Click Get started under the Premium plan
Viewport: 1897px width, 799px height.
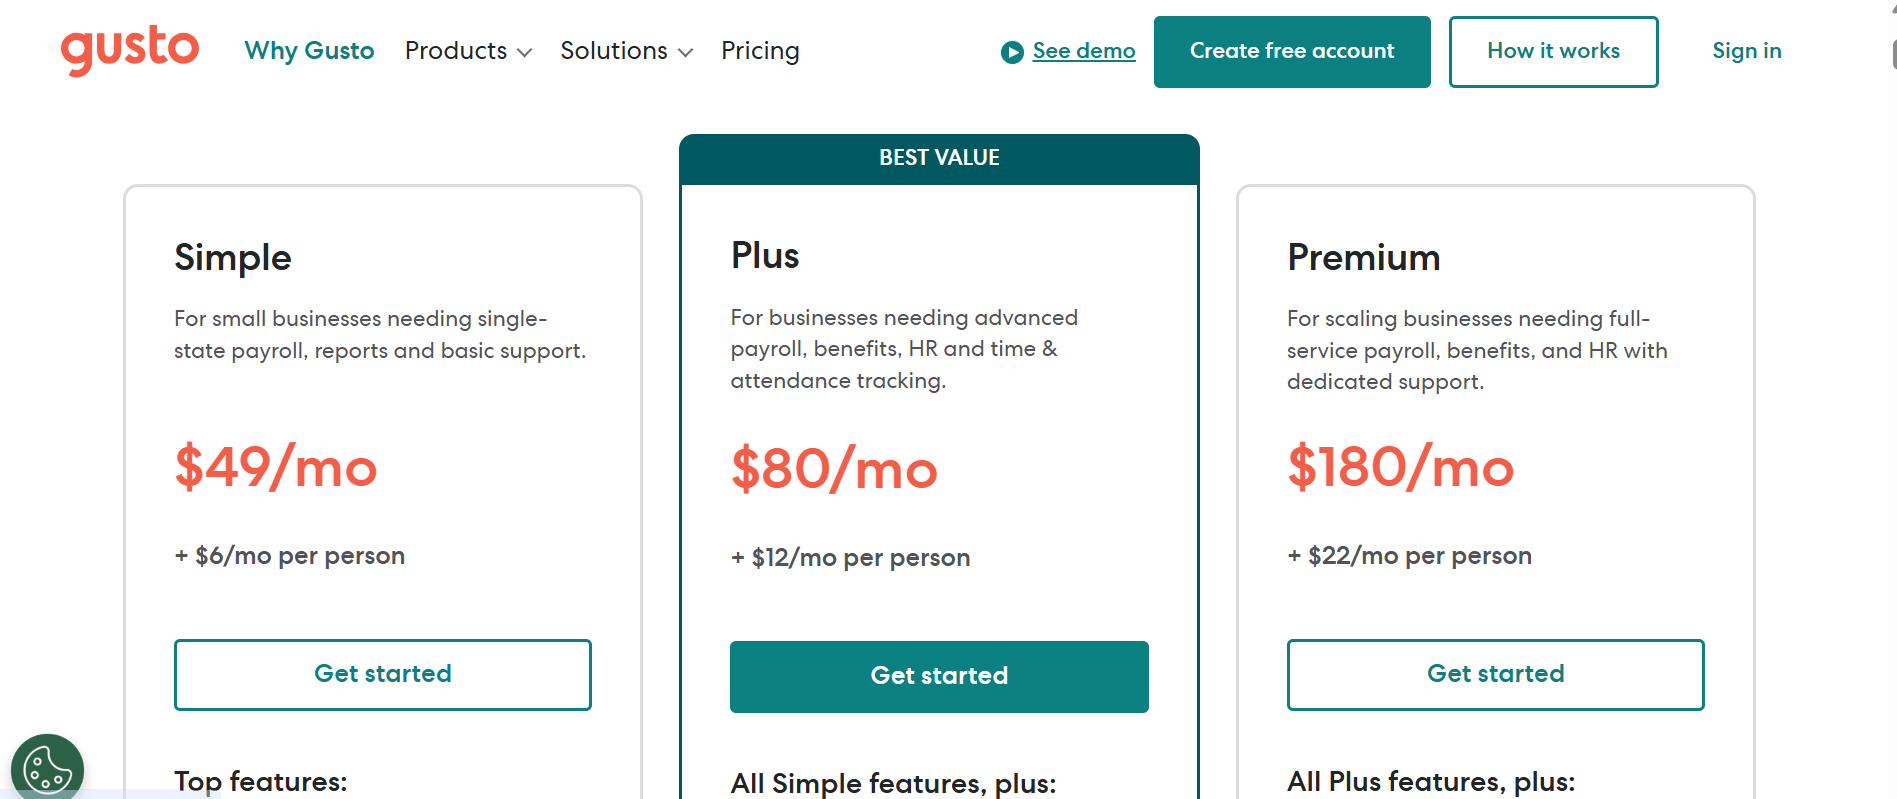[x=1494, y=674]
